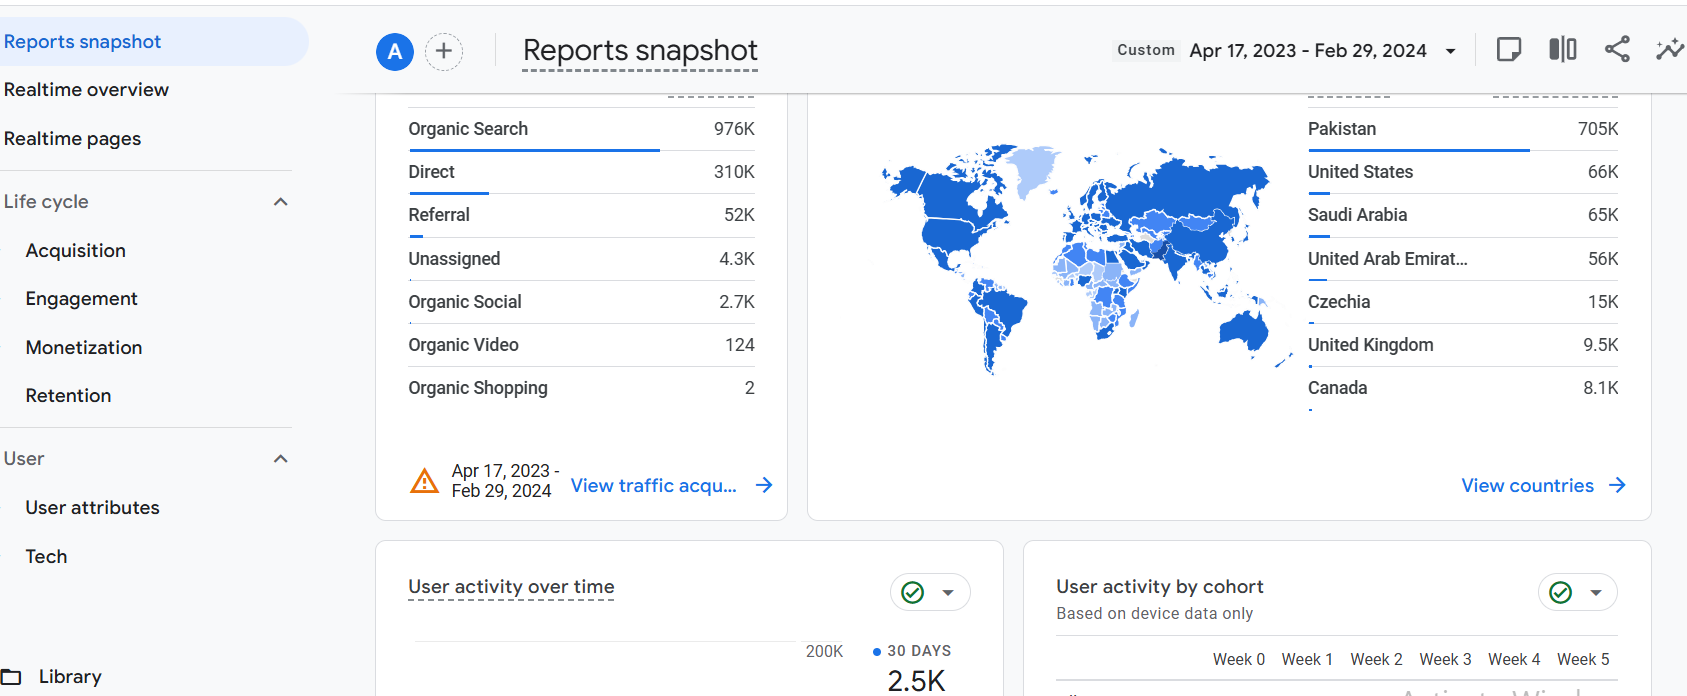Open Retention report
Screen dimensions: 1687x696
coord(68,396)
